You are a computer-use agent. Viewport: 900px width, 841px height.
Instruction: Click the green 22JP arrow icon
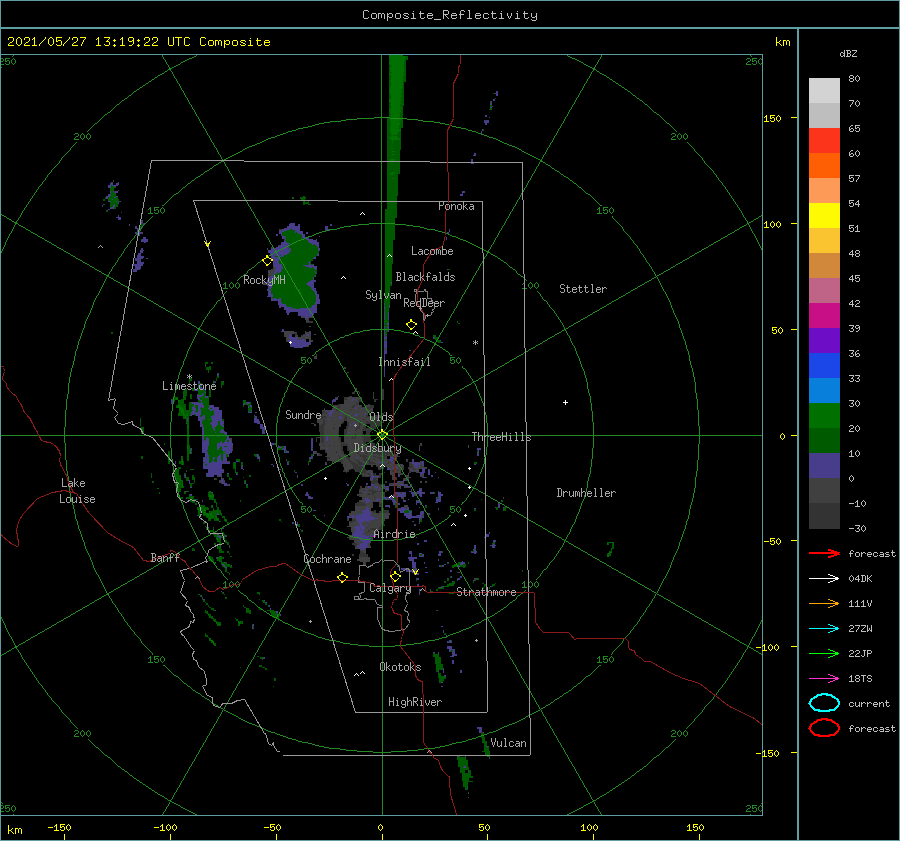click(824, 653)
